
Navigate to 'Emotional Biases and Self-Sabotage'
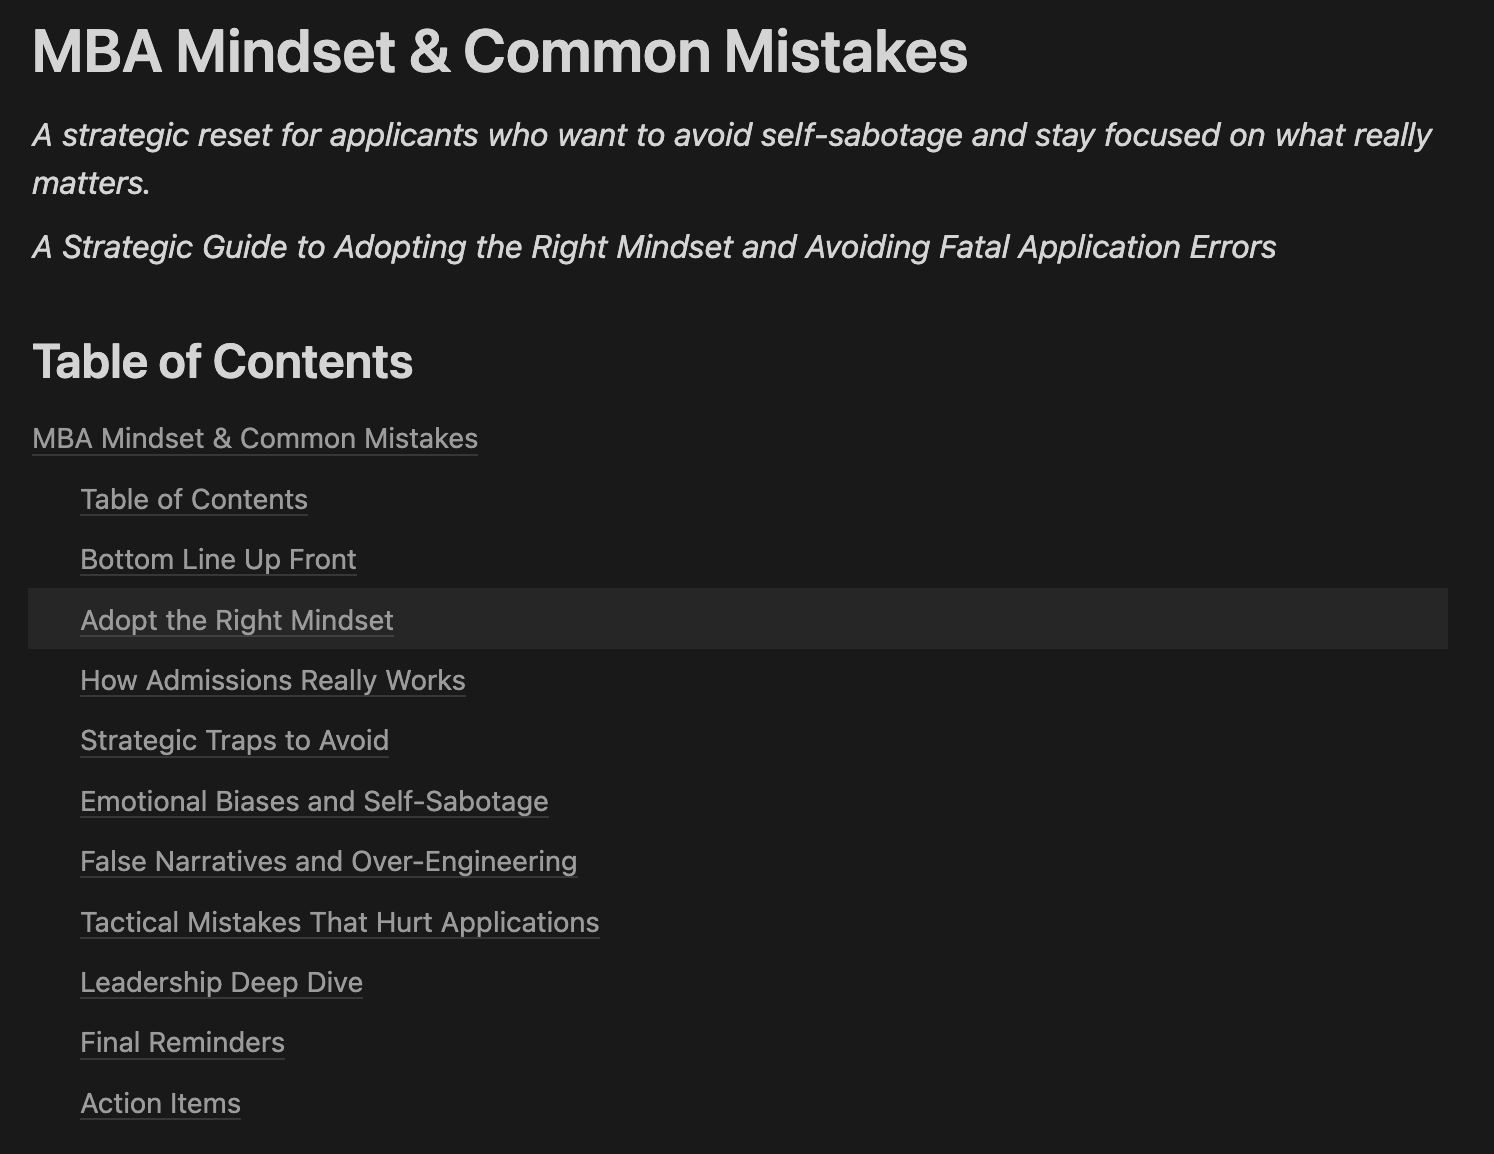314,802
